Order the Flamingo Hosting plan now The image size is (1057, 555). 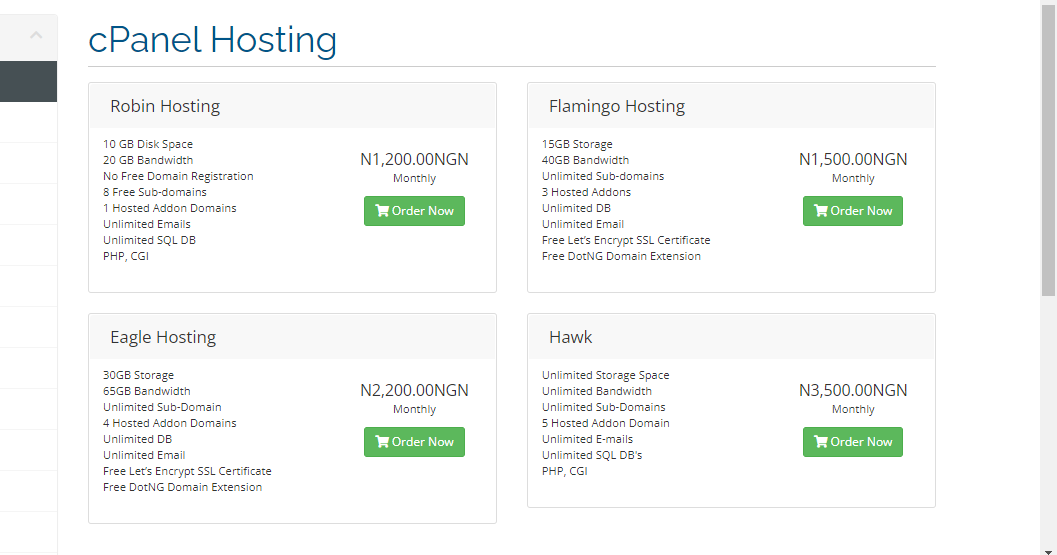[x=853, y=211]
